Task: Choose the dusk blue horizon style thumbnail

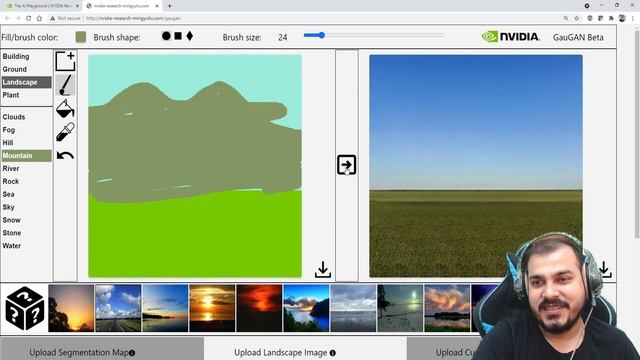Action: point(165,308)
